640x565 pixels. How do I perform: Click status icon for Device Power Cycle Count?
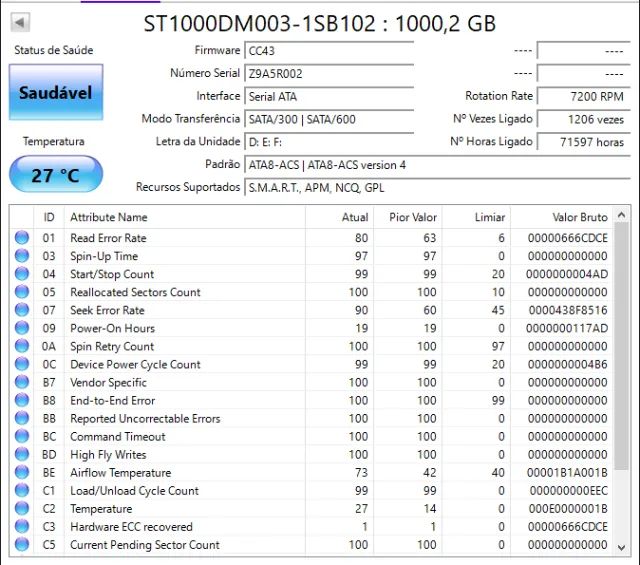[x=22, y=364]
